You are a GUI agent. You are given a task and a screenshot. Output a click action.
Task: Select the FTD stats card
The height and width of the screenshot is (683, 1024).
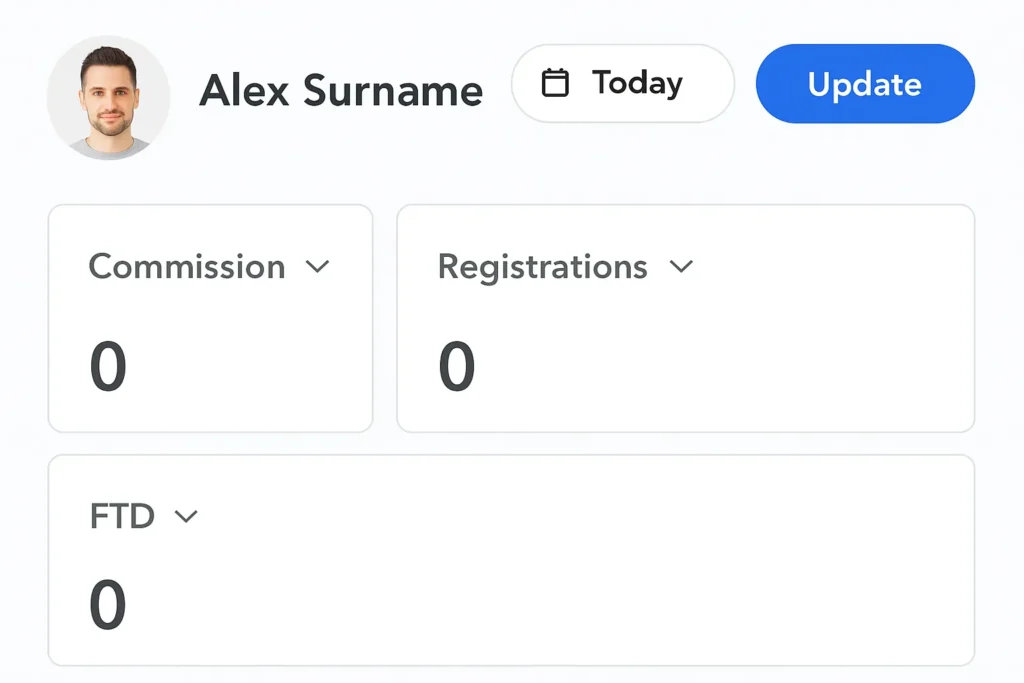tap(511, 560)
